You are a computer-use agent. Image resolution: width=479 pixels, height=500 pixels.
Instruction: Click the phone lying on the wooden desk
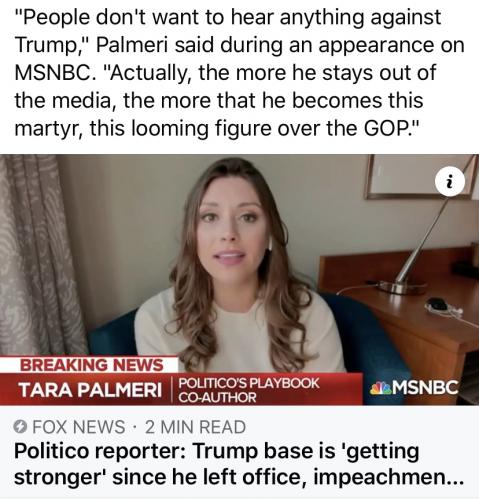[437, 305]
